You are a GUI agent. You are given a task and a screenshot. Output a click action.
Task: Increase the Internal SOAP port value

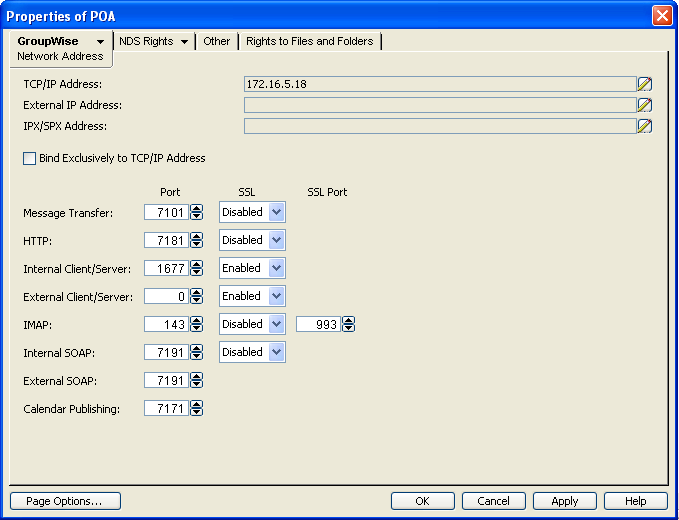(197, 349)
